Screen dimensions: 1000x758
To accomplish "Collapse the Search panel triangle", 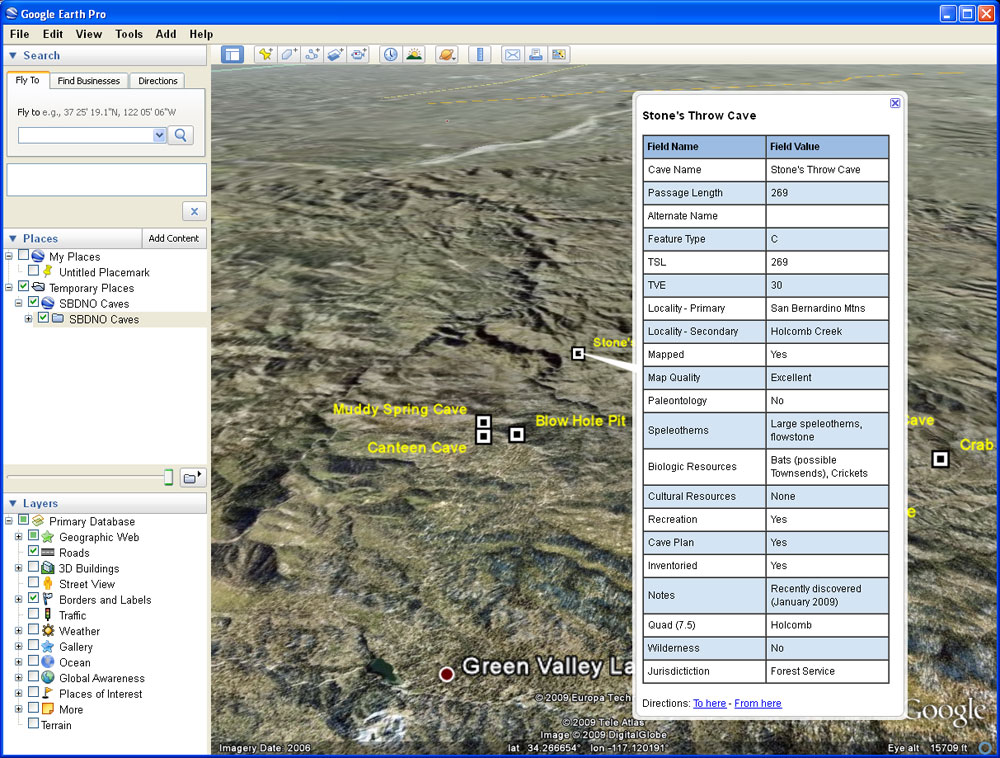I will [x=13, y=56].
